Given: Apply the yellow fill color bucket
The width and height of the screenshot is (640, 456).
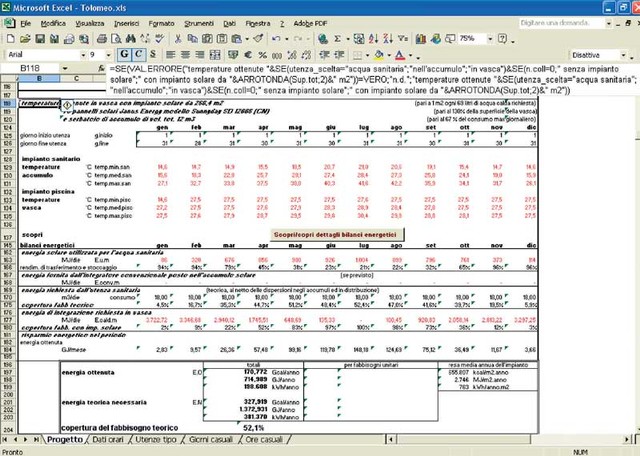Looking at the screenshot, I should (378, 55).
